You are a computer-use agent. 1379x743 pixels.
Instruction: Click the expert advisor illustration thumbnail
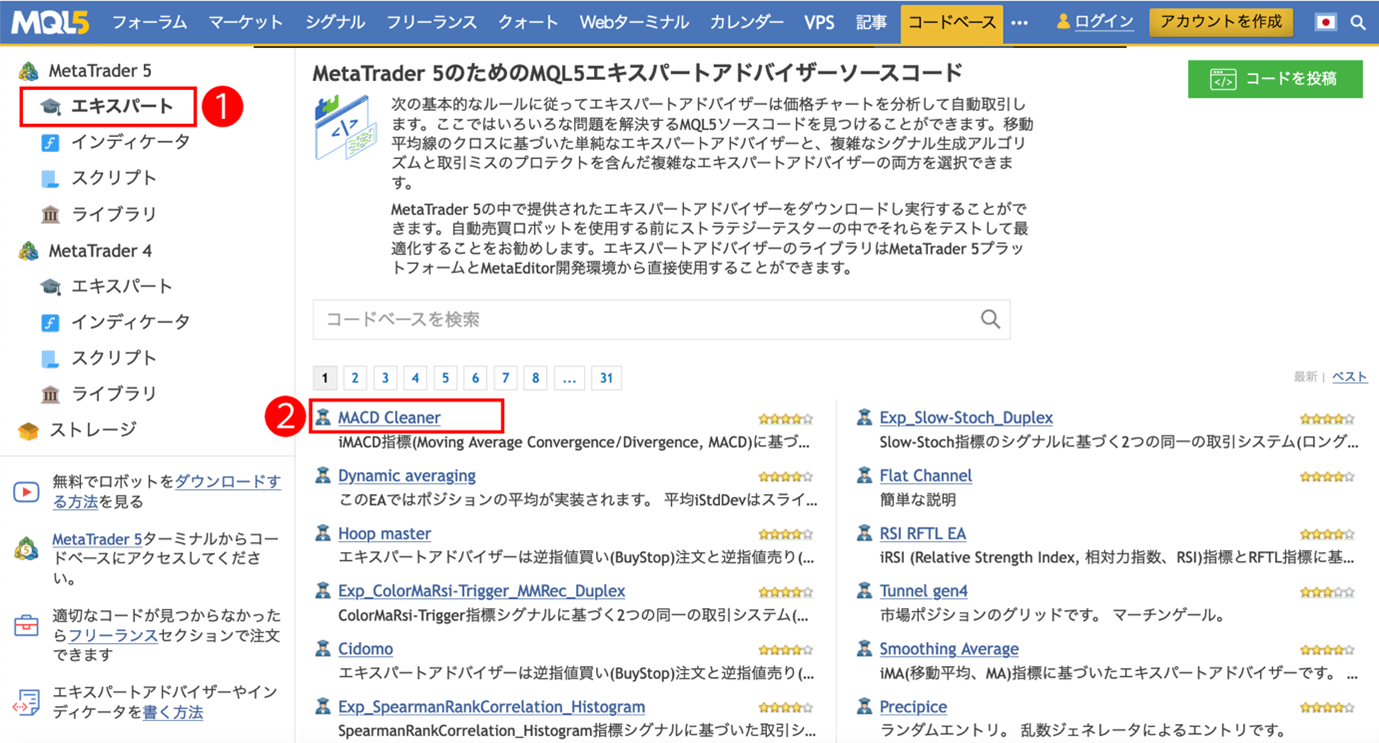346,128
